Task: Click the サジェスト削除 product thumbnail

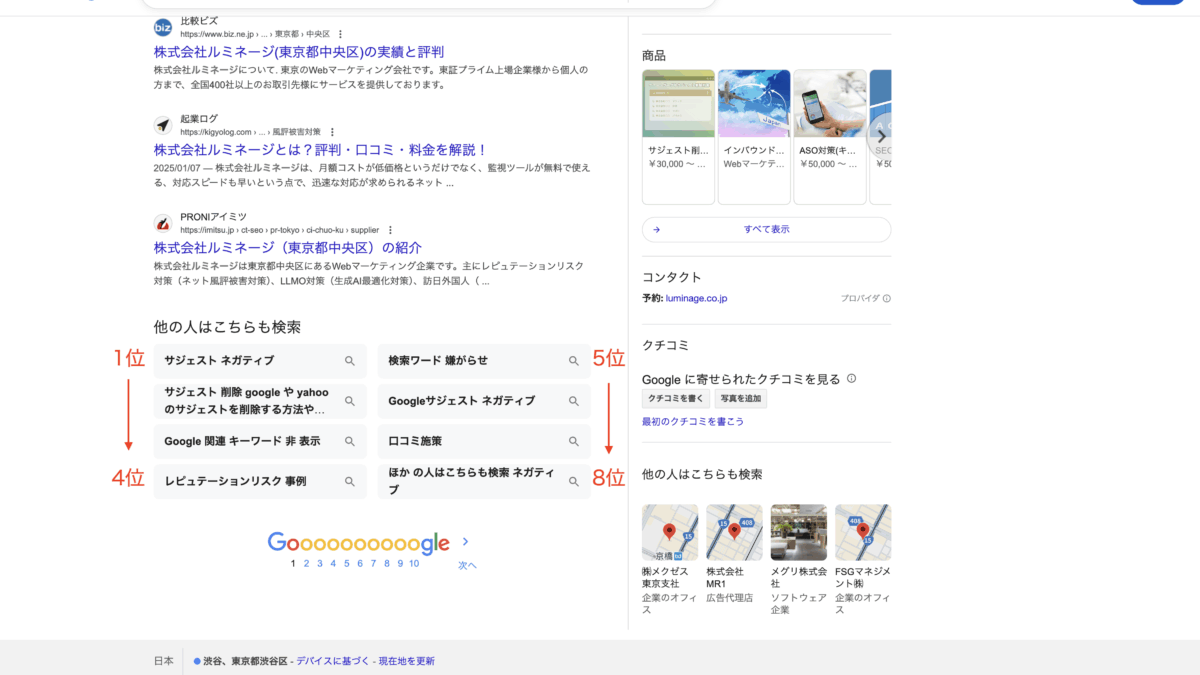Action: [678, 102]
